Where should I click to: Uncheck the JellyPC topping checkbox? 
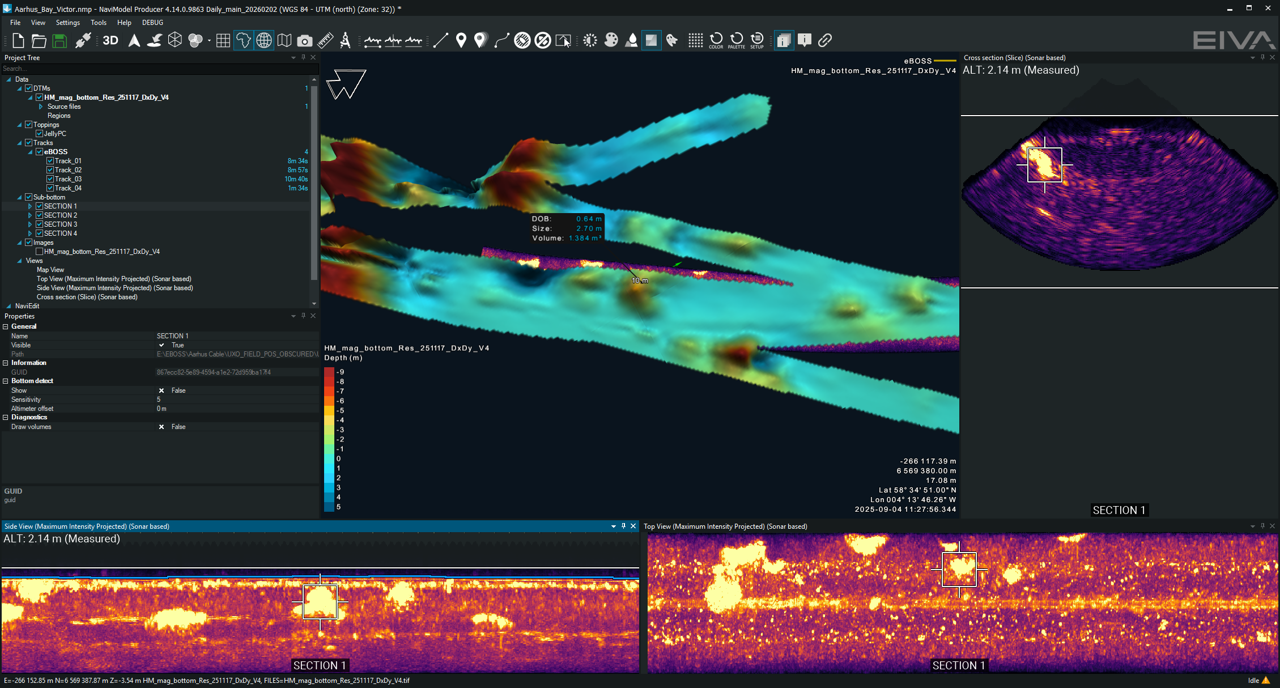click(x=39, y=134)
